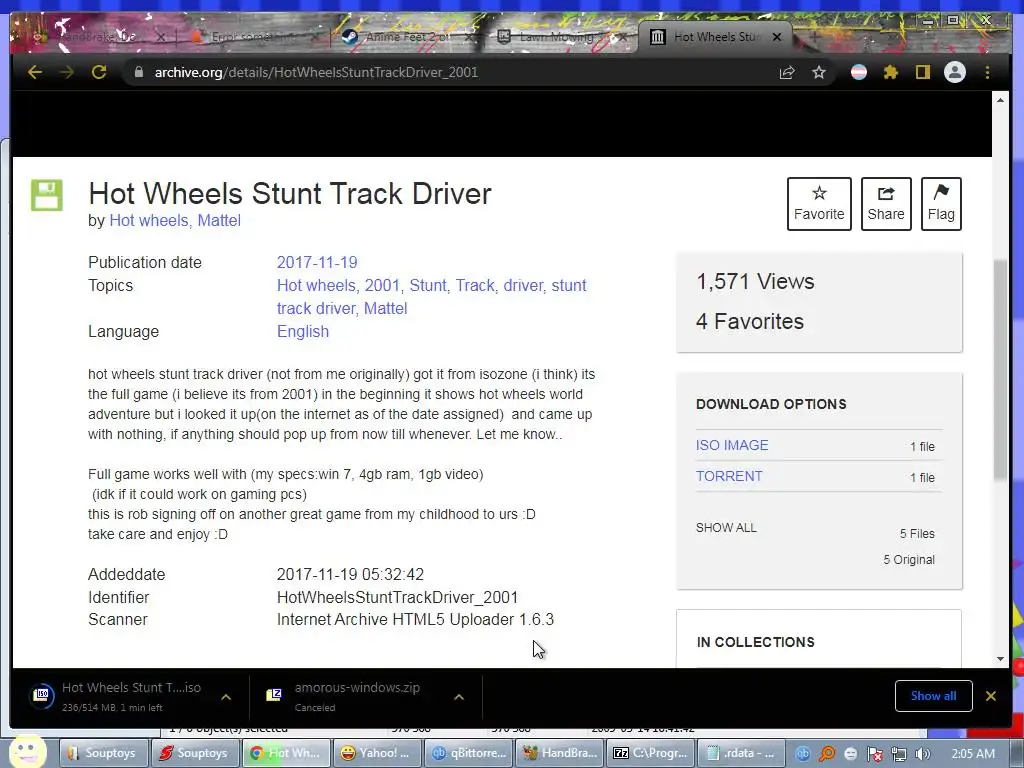Close the downloads bar
The width and height of the screenshot is (1024, 768).
[991, 696]
